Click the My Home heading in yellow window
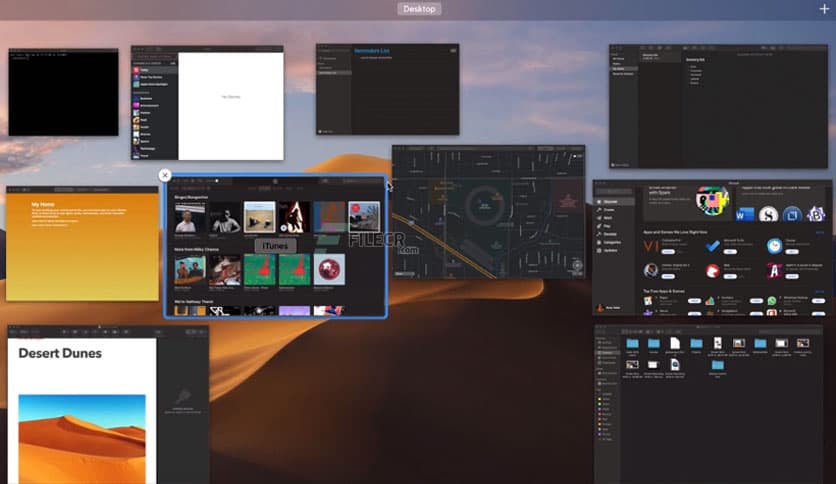This screenshot has width=836, height=484. pos(43,204)
